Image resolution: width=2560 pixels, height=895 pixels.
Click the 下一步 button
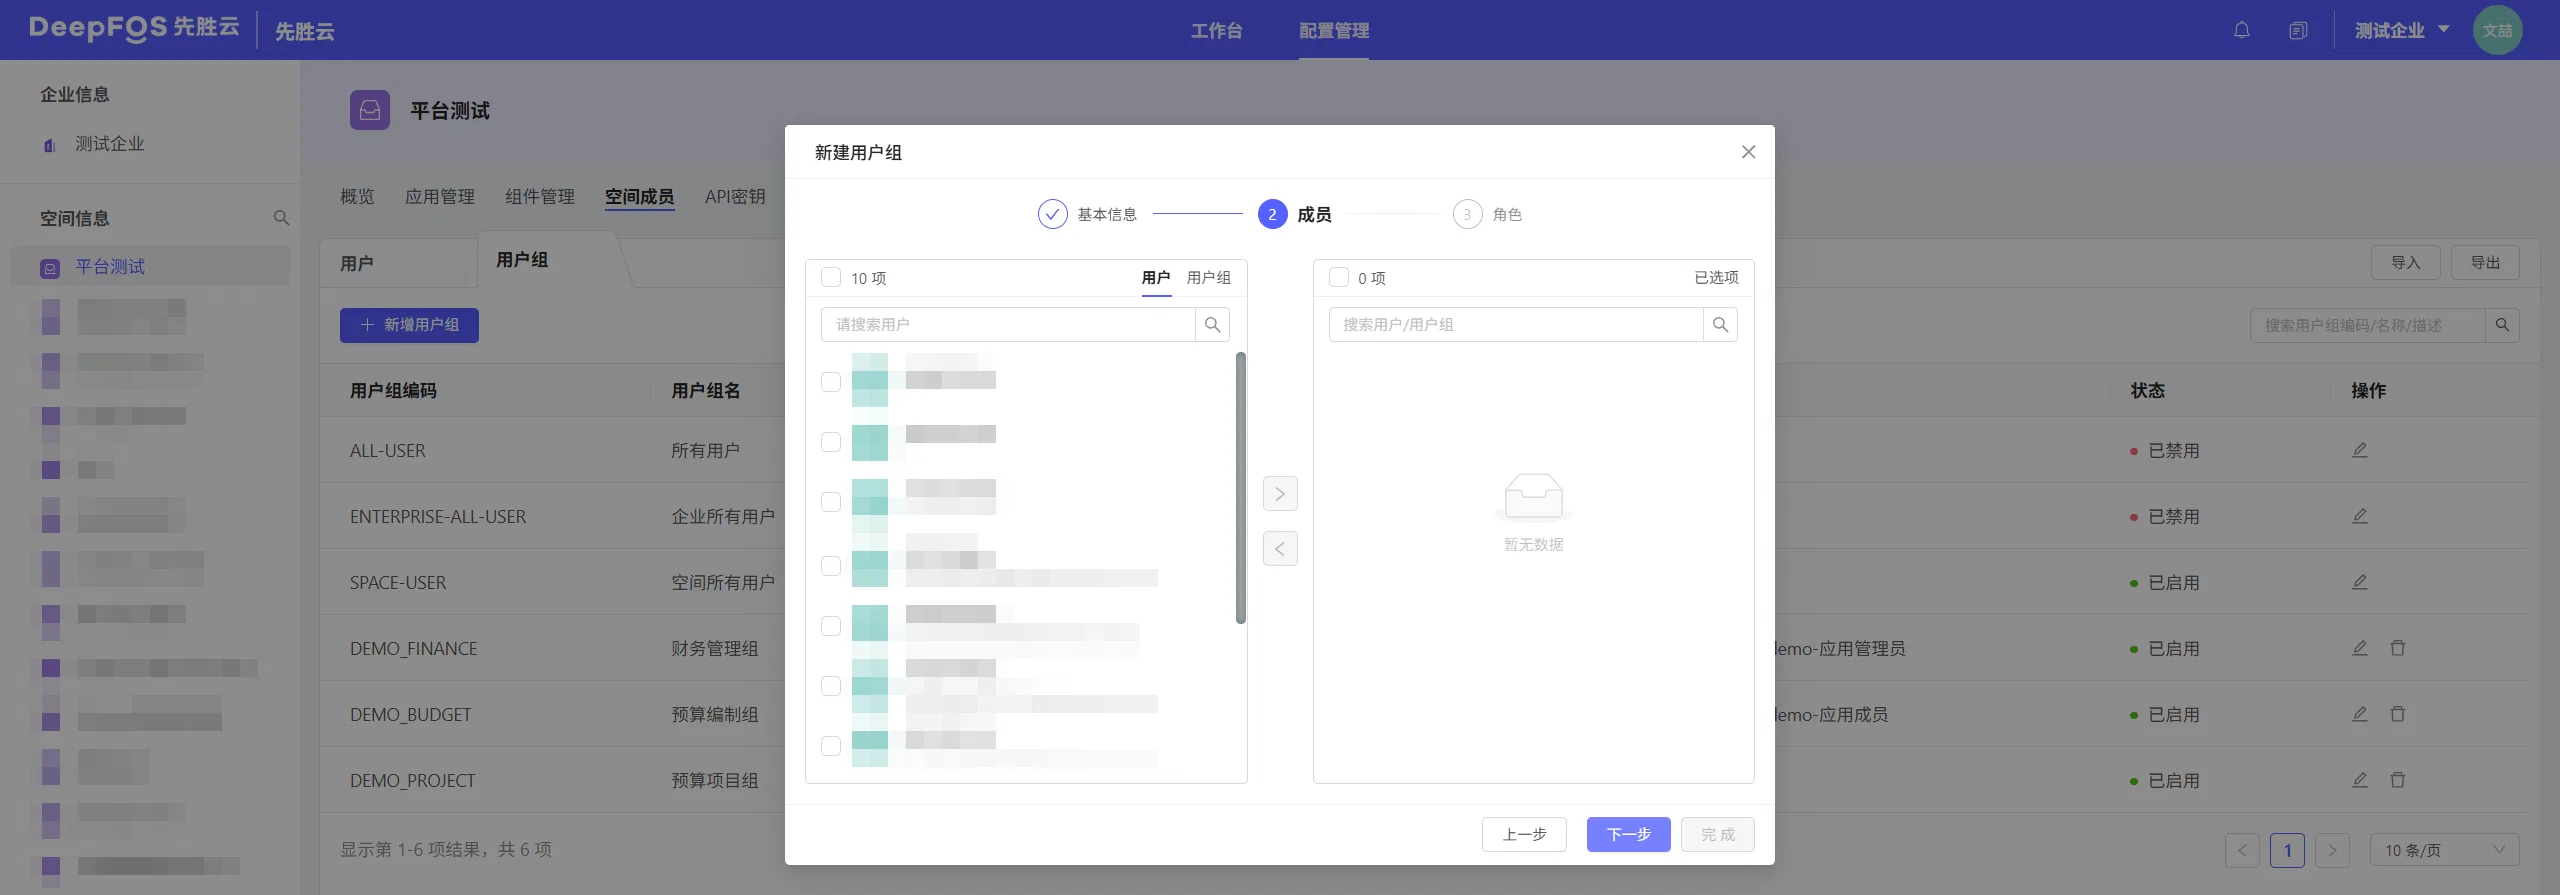point(1628,834)
